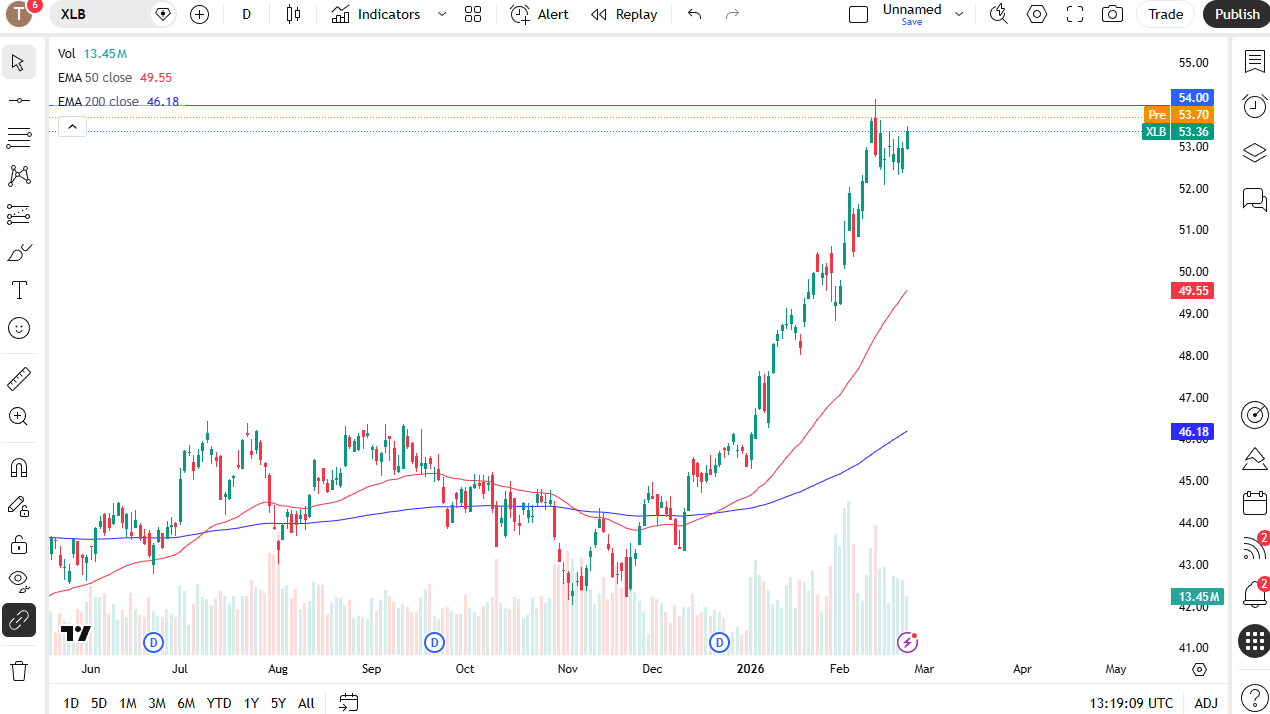
Task: Select the 5D time range
Action: [99, 703]
